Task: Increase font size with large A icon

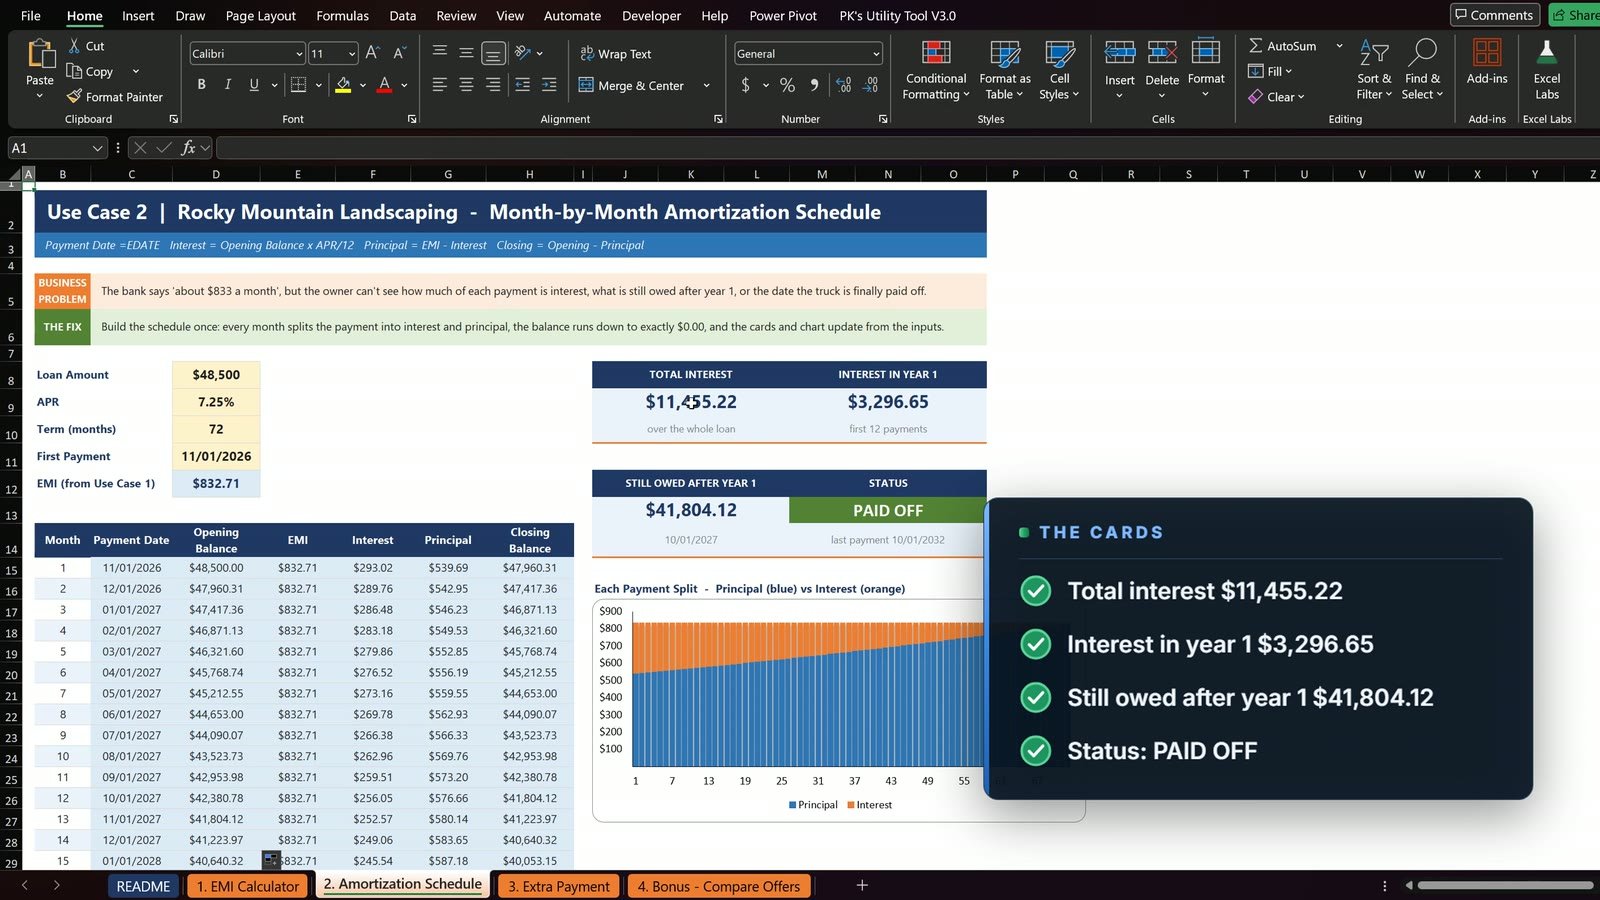Action: coord(372,53)
